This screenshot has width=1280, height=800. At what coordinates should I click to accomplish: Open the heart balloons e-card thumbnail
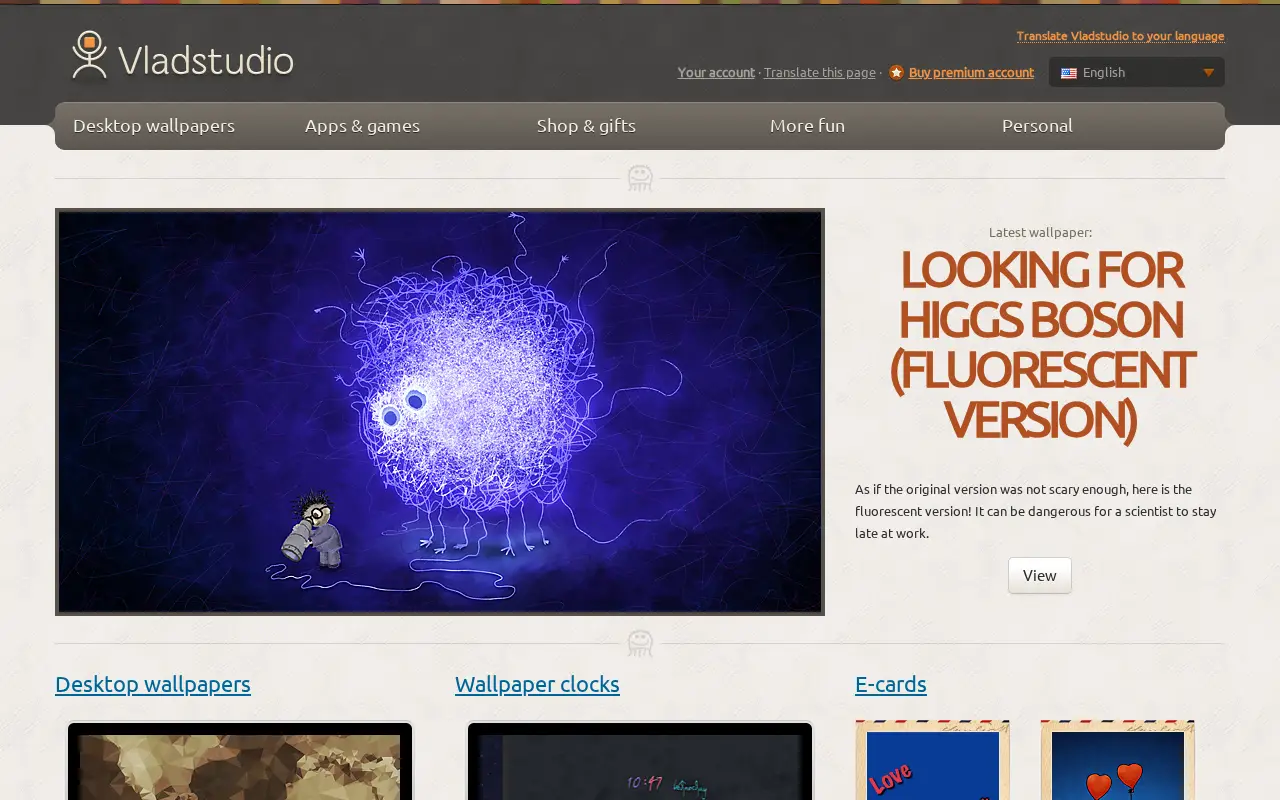1117,760
